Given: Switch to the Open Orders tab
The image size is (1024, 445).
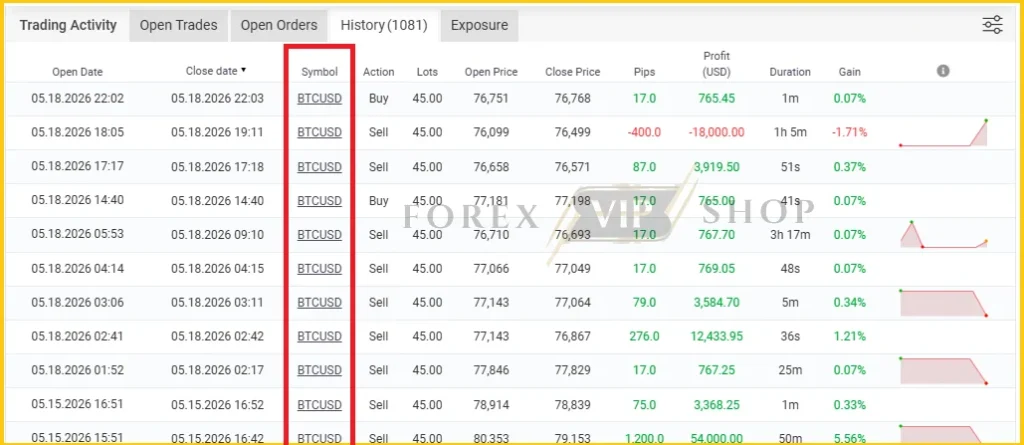Looking at the screenshot, I should click(279, 25).
